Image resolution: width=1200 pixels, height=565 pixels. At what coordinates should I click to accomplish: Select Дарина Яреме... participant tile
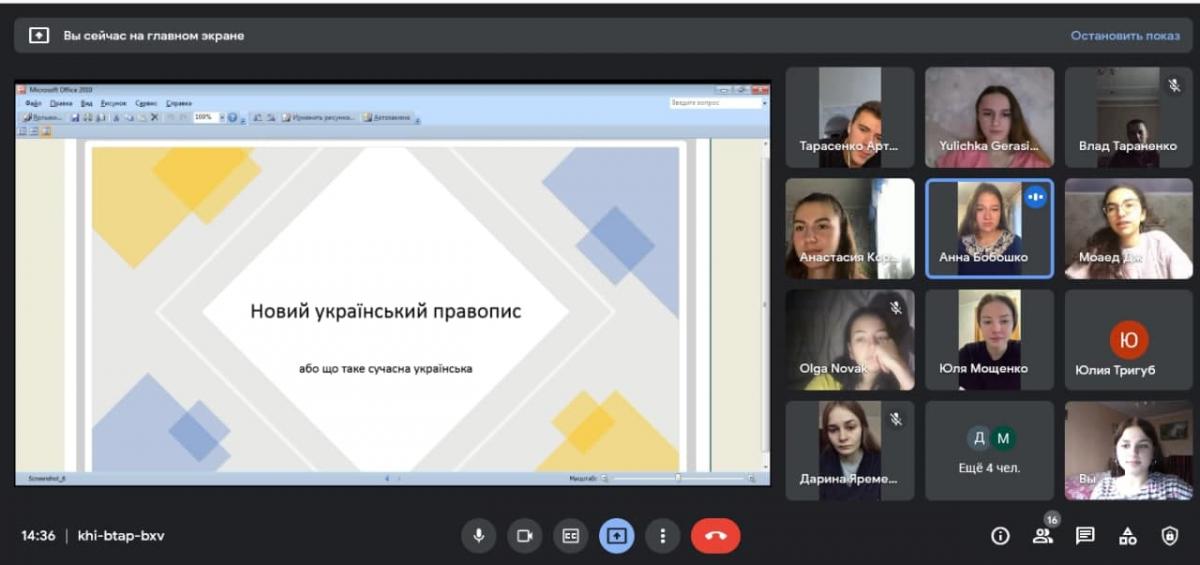tap(849, 451)
